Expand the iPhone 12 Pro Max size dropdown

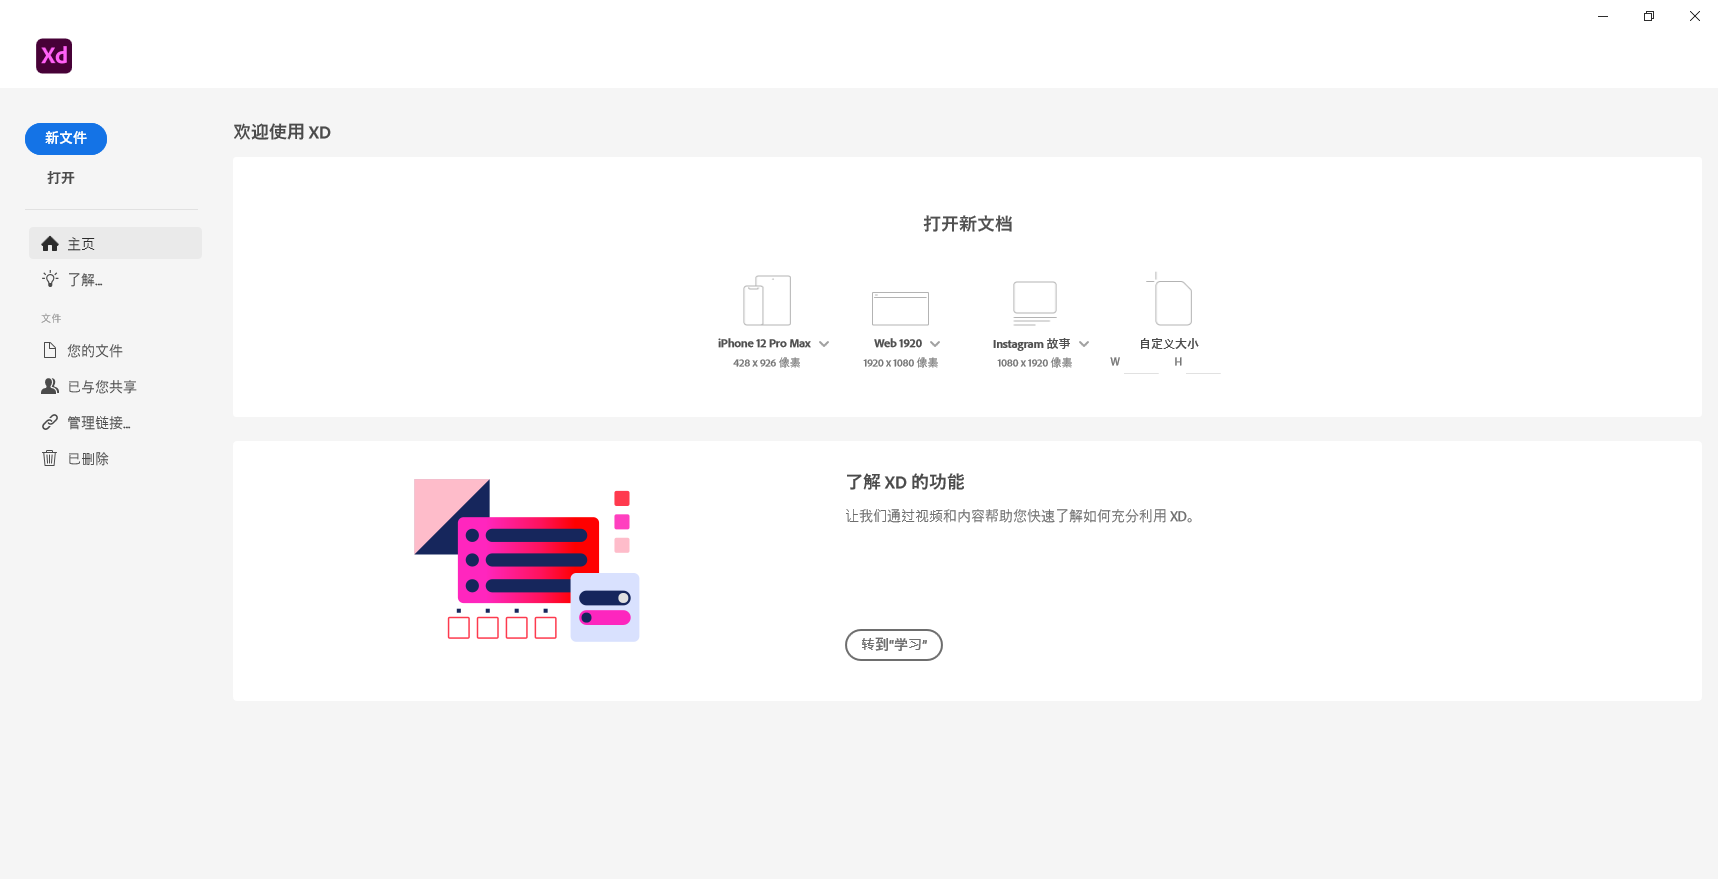point(824,344)
